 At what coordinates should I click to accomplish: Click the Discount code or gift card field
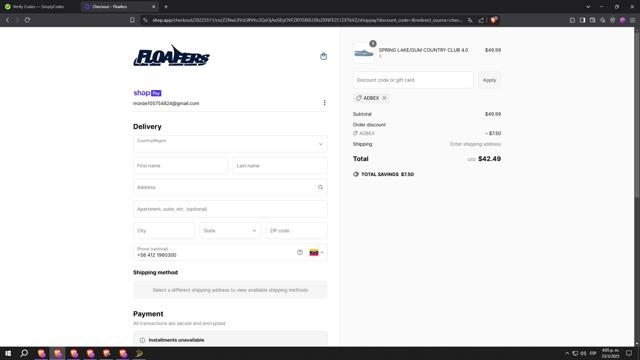click(x=413, y=80)
